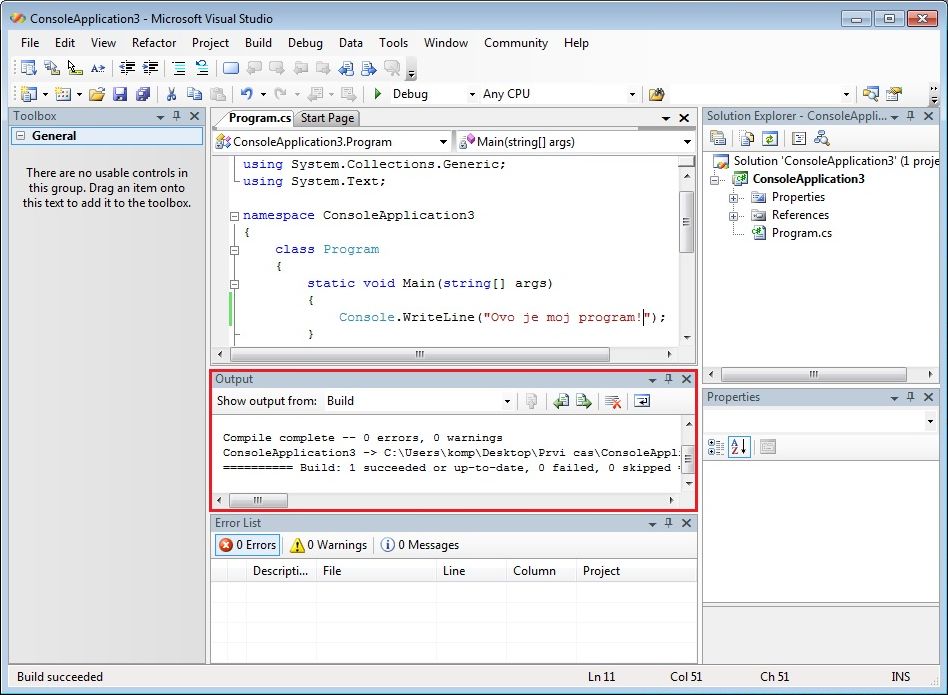The height and width of the screenshot is (695, 948).
Task: Click the Find in Files folder icon
Action: 657,94
